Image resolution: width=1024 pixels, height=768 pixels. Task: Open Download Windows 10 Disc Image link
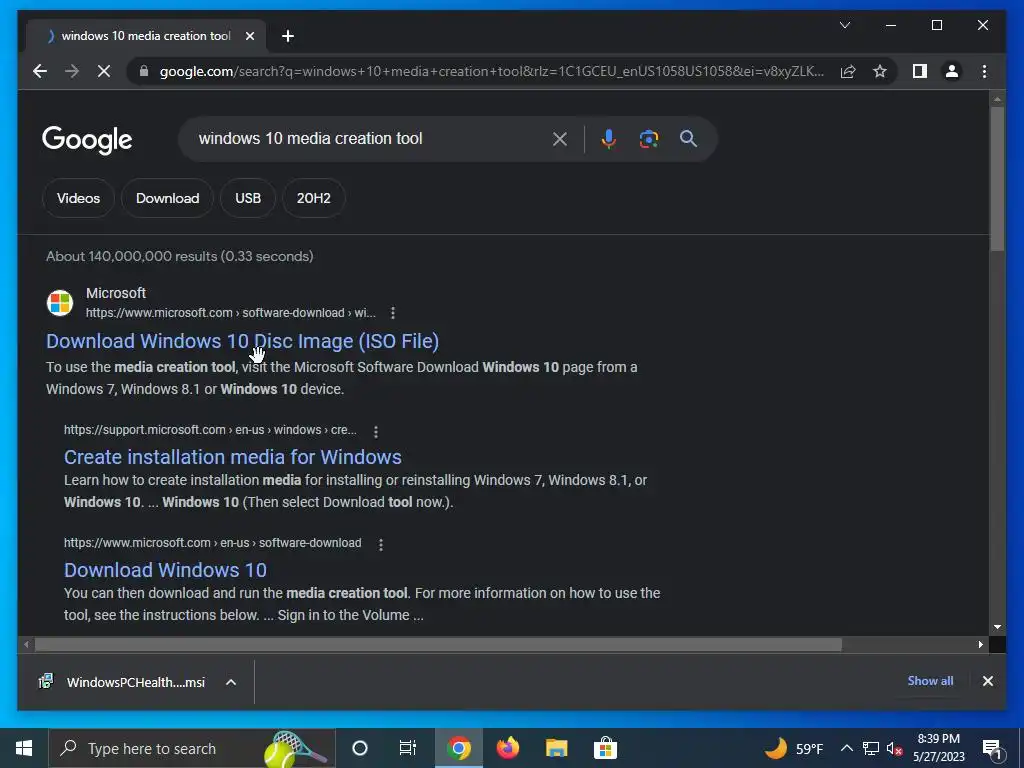point(242,341)
